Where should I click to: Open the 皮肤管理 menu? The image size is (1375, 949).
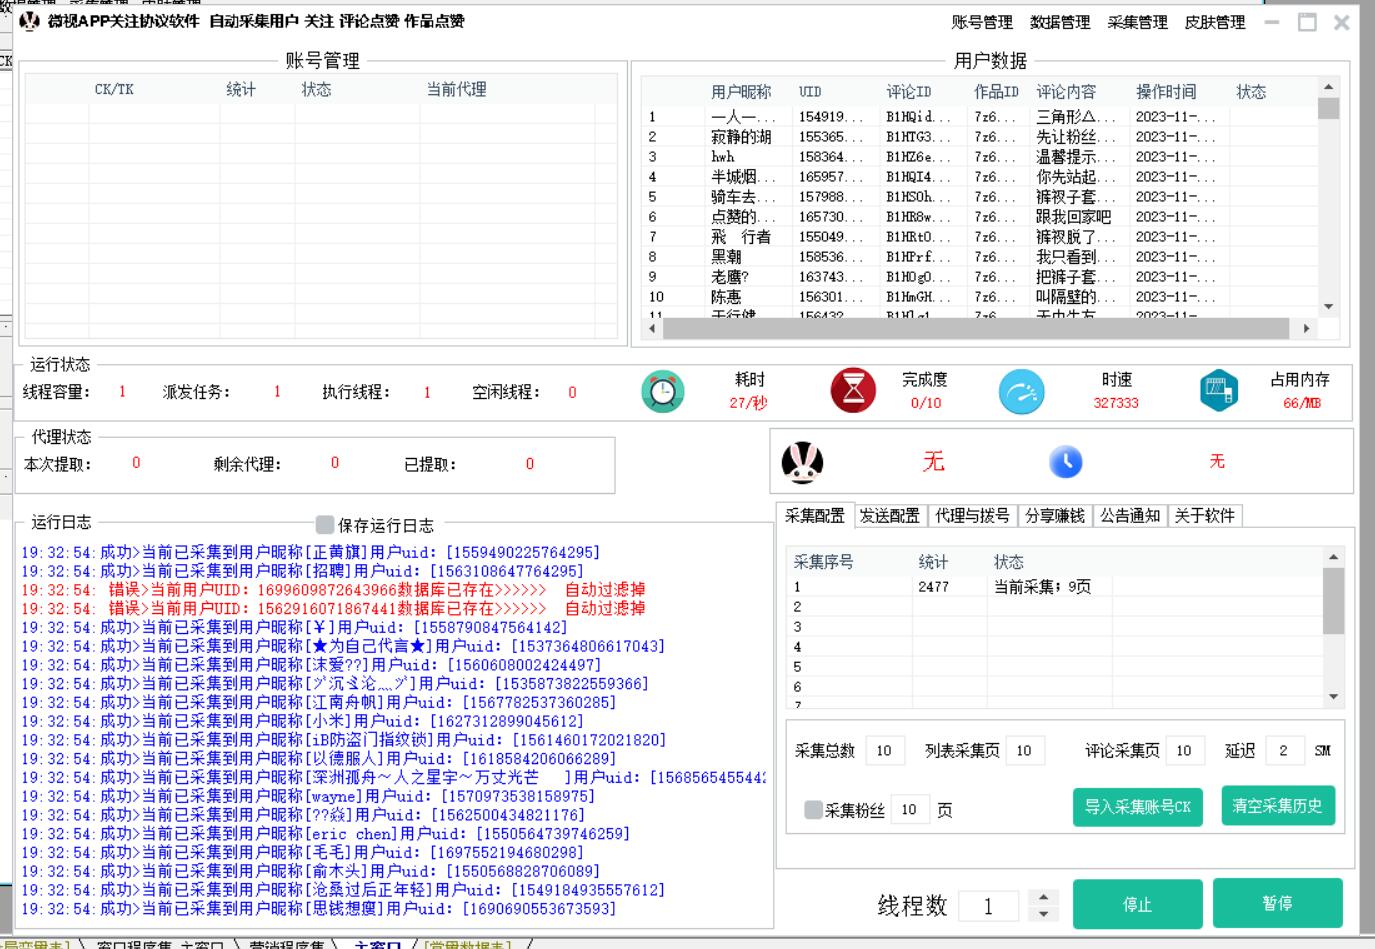tap(1214, 22)
